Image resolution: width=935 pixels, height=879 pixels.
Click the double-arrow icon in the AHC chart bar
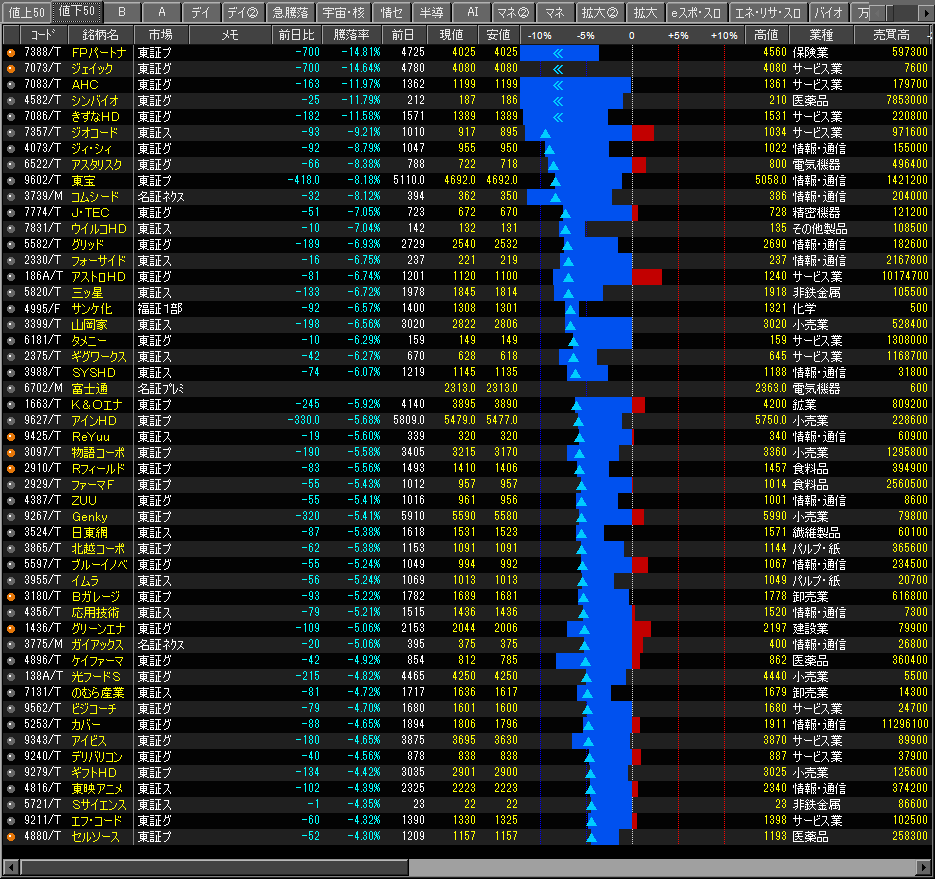click(x=557, y=84)
